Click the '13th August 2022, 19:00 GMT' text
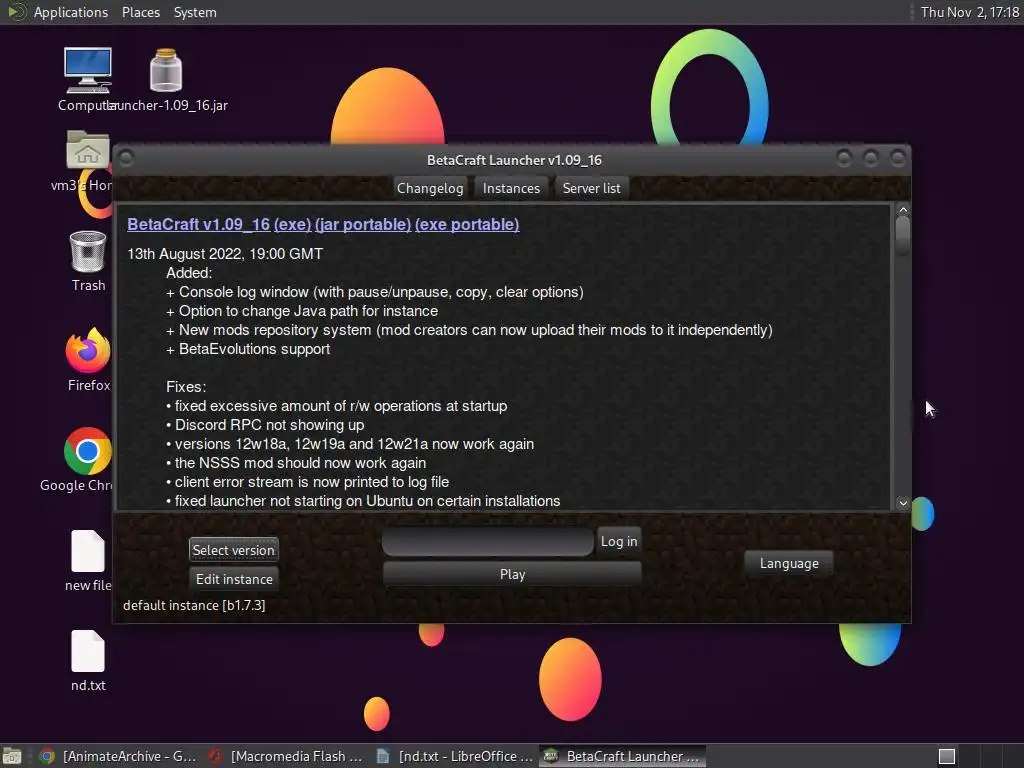This screenshot has width=1024, height=768. click(x=225, y=254)
